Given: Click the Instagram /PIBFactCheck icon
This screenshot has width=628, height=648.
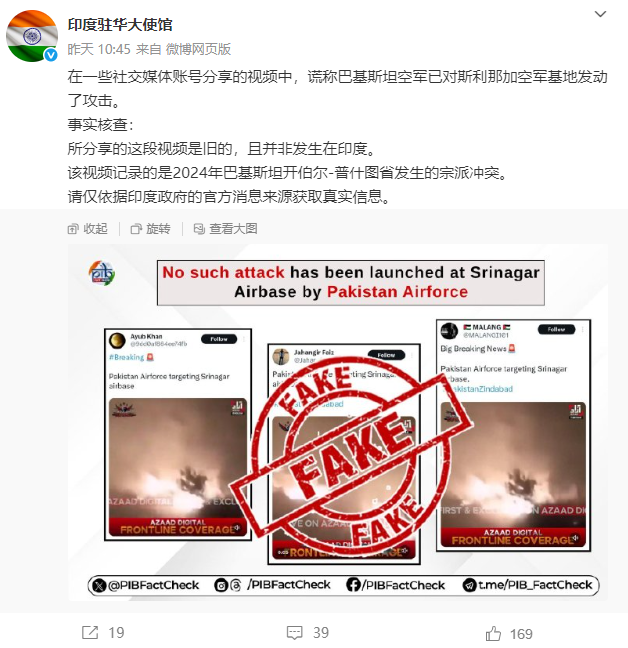Looking at the screenshot, I should pyautogui.click(x=221, y=585).
